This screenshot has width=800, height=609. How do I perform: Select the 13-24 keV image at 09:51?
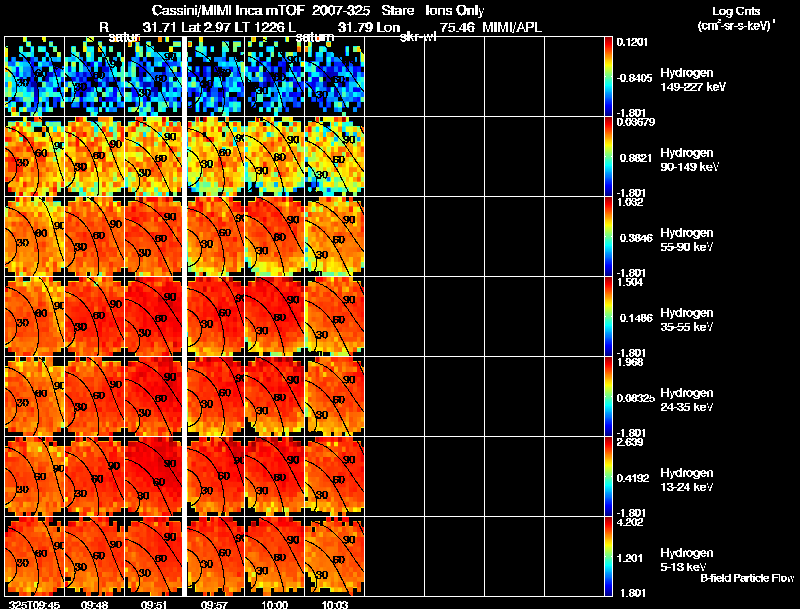click(155, 476)
